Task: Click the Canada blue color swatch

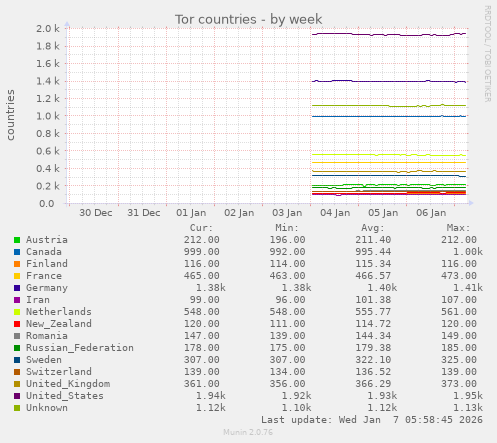Action: coord(17,252)
